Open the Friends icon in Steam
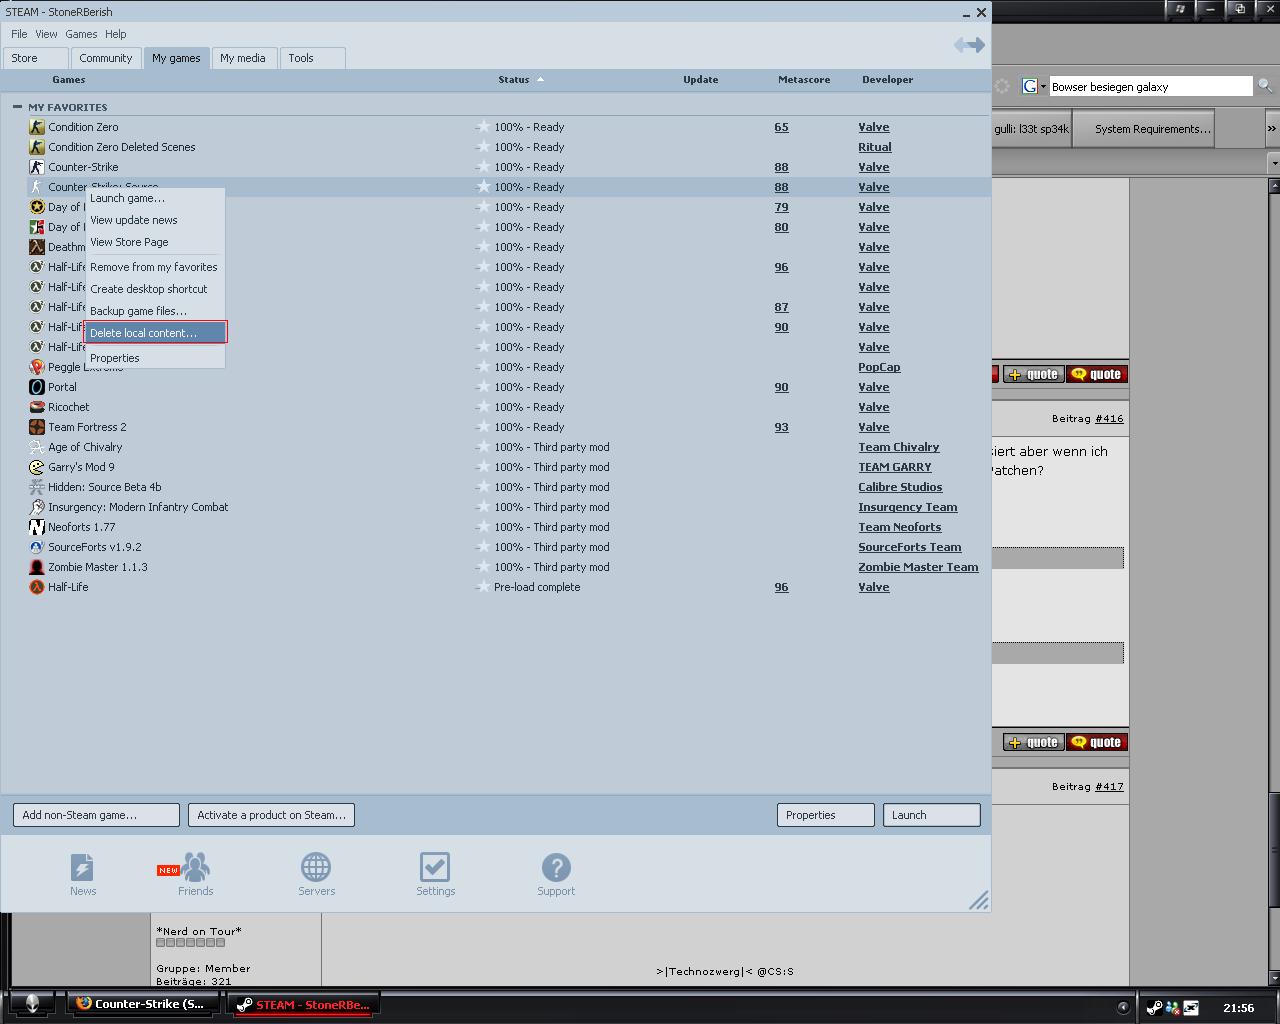This screenshot has width=1280, height=1024. (196, 867)
